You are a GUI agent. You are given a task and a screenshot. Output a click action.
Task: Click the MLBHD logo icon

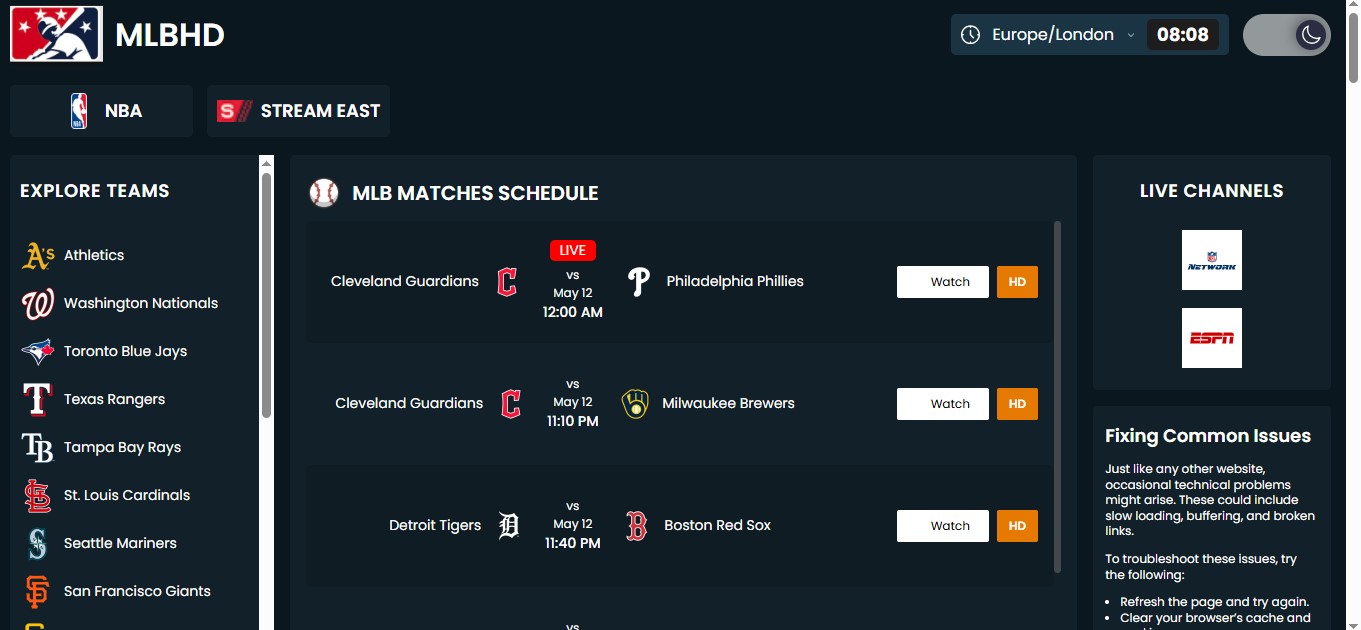[x=56, y=34]
